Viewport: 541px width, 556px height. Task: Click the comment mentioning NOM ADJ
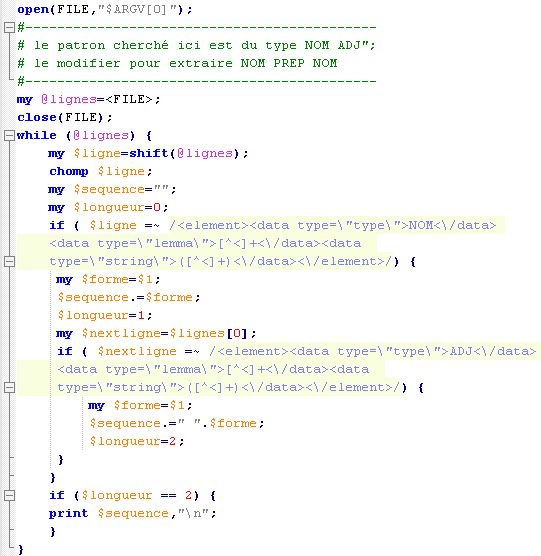click(196, 45)
